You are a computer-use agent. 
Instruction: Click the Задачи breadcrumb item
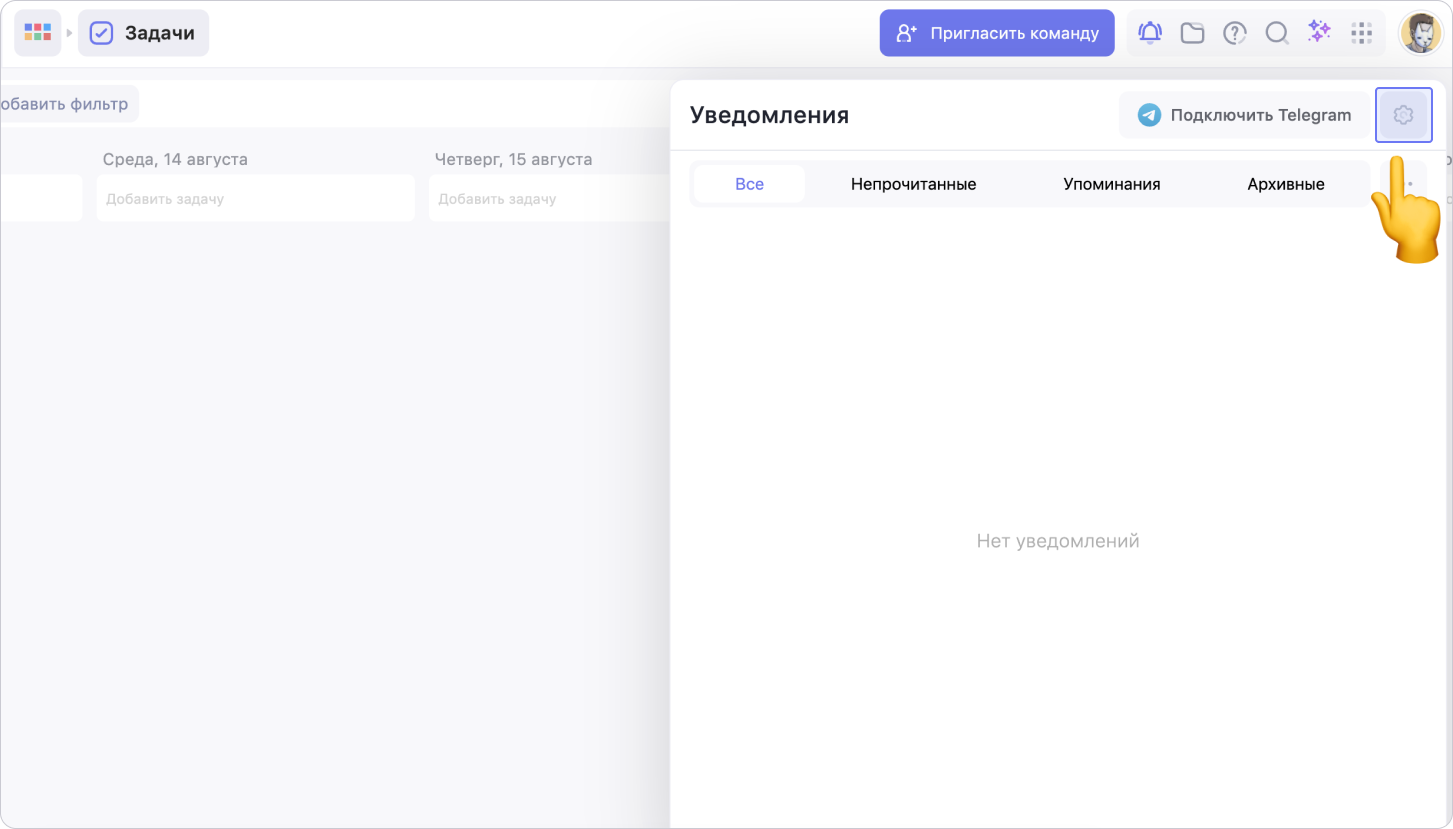tap(144, 33)
